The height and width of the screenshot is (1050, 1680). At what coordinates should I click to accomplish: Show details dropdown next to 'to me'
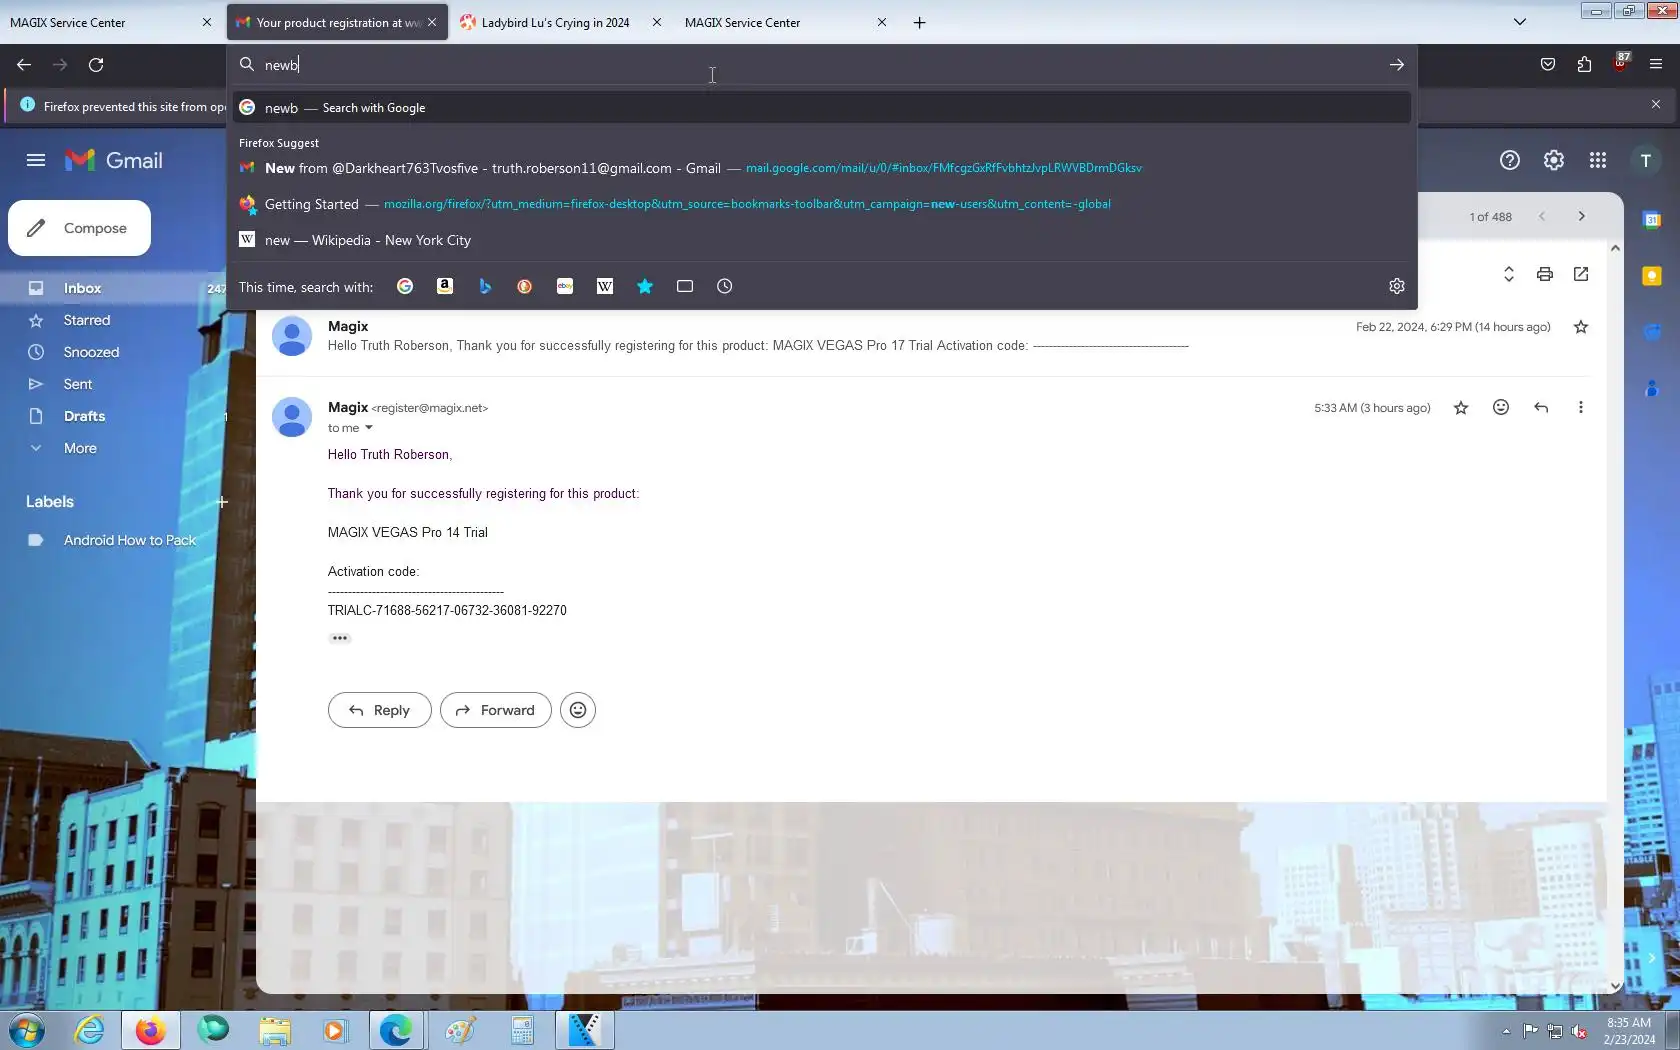click(369, 428)
